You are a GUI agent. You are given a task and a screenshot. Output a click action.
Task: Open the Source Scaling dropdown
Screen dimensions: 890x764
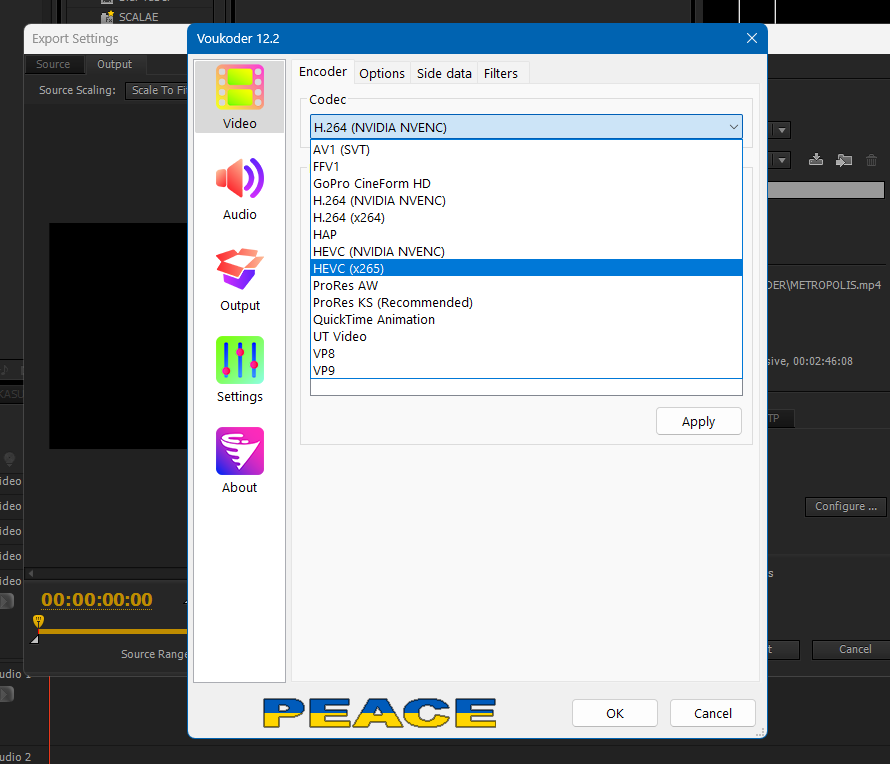tap(158, 90)
